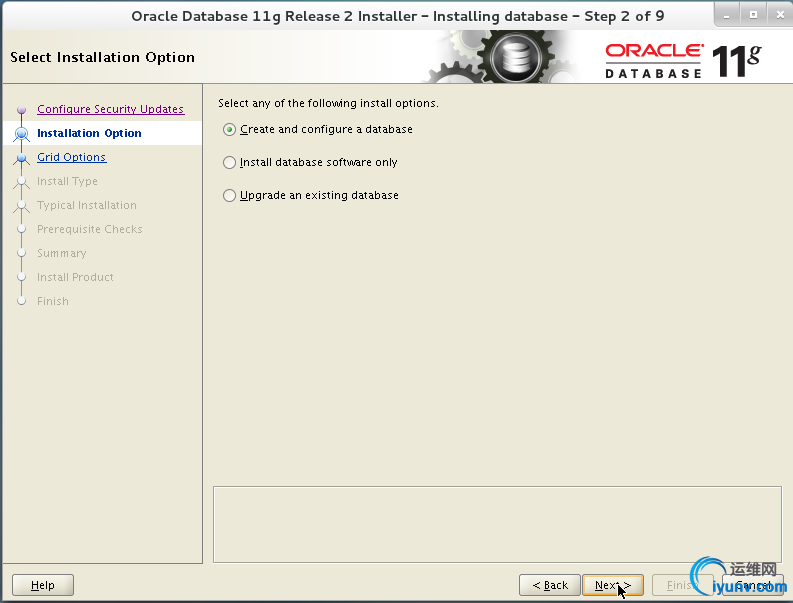The width and height of the screenshot is (793, 603).
Task: Minimize the installer window
Action: [x=727, y=15]
